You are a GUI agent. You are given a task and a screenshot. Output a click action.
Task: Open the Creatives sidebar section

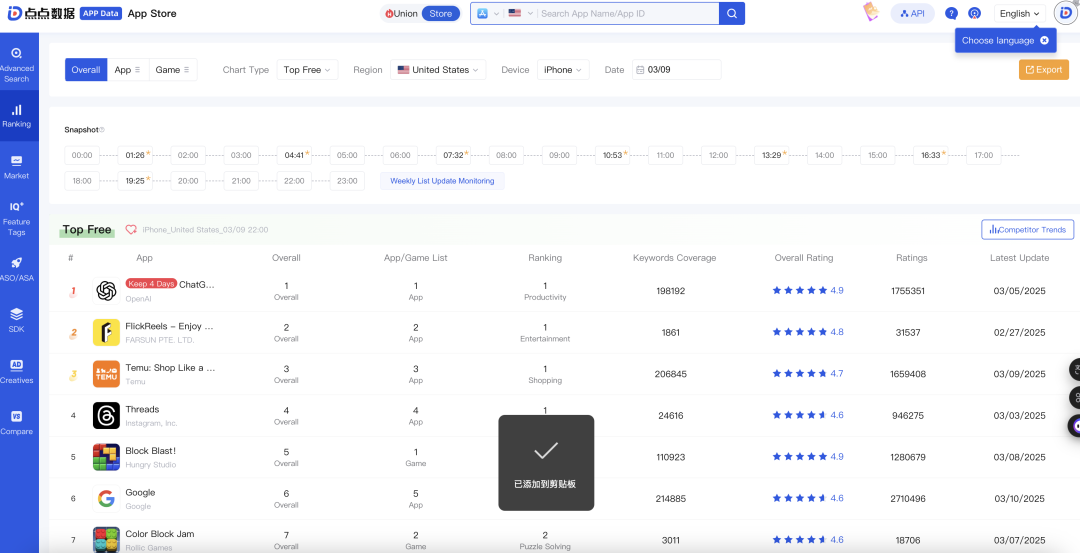(x=17, y=371)
